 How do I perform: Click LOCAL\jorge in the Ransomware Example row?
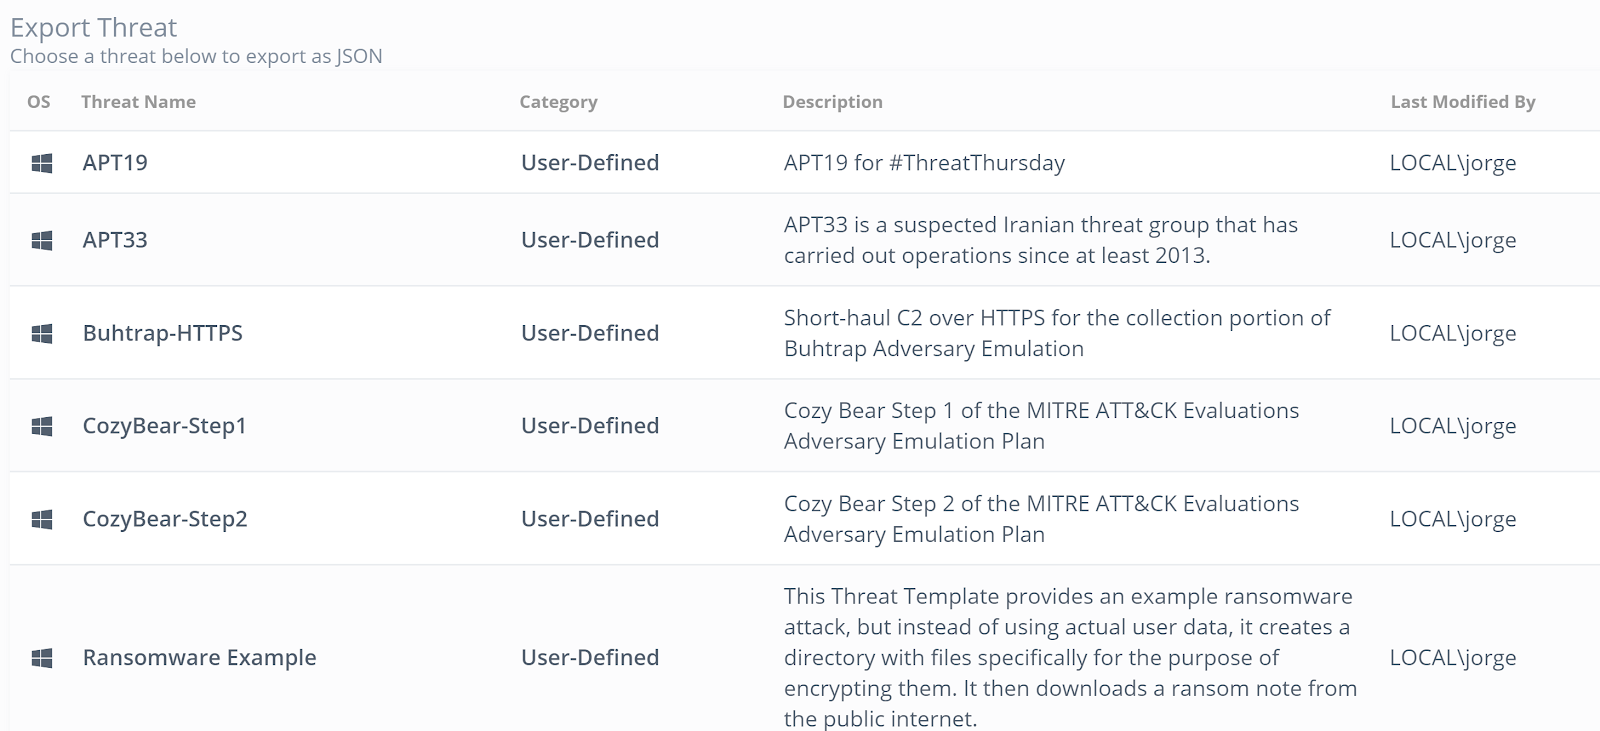[1453, 658]
